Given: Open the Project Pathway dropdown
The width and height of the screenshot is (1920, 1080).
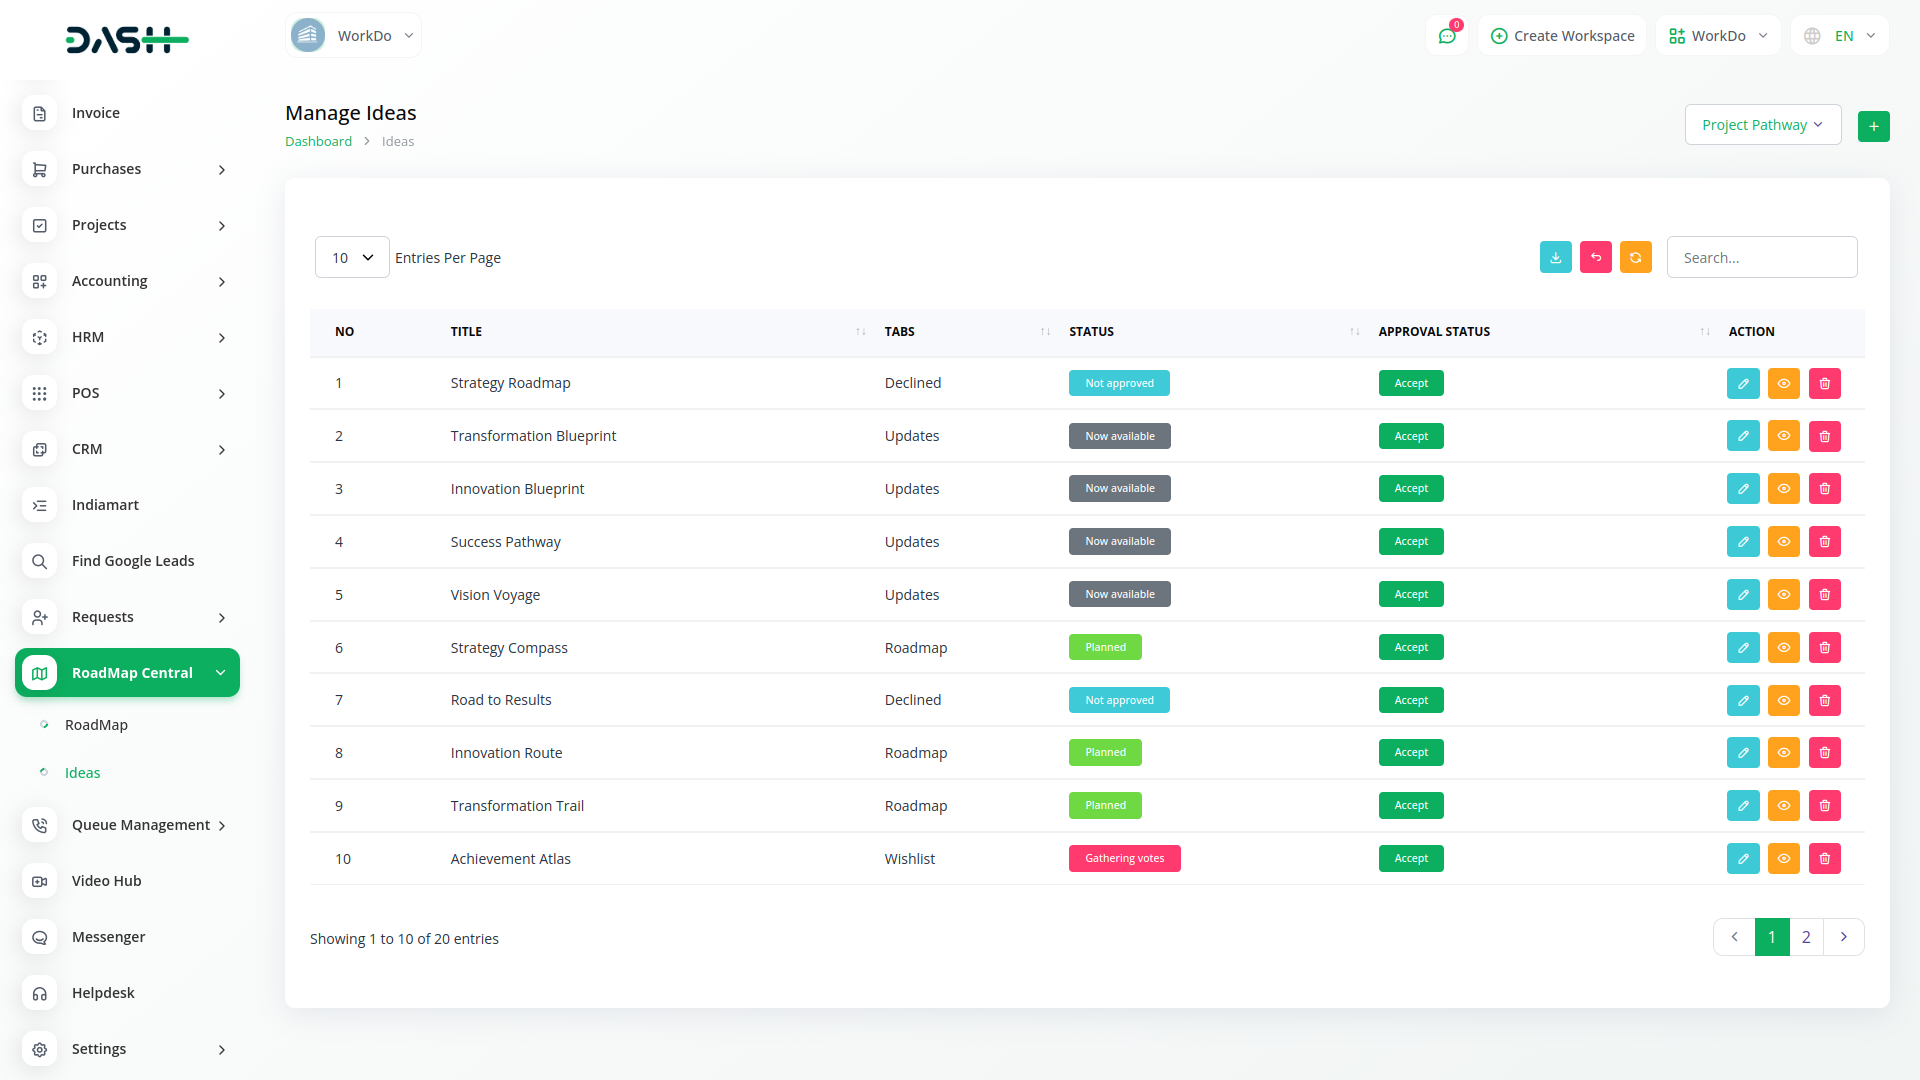Looking at the screenshot, I should pyautogui.click(x=1762, y=125).
